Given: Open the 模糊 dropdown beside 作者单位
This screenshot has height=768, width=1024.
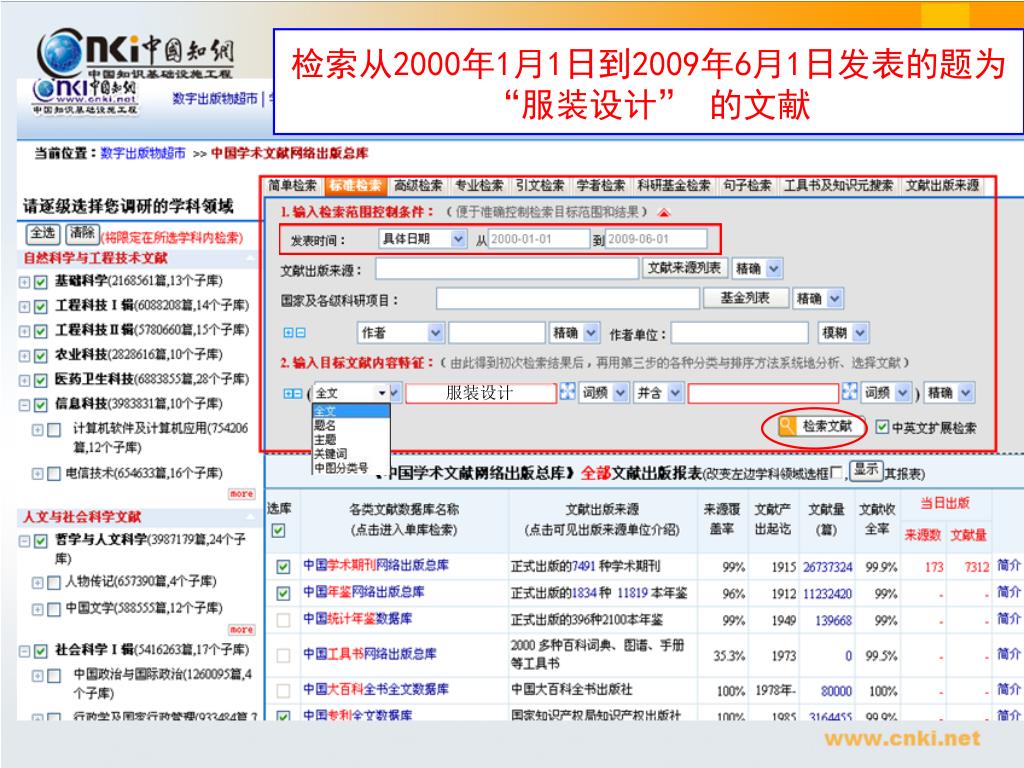Looking at the screenshot, I should 843,333.
